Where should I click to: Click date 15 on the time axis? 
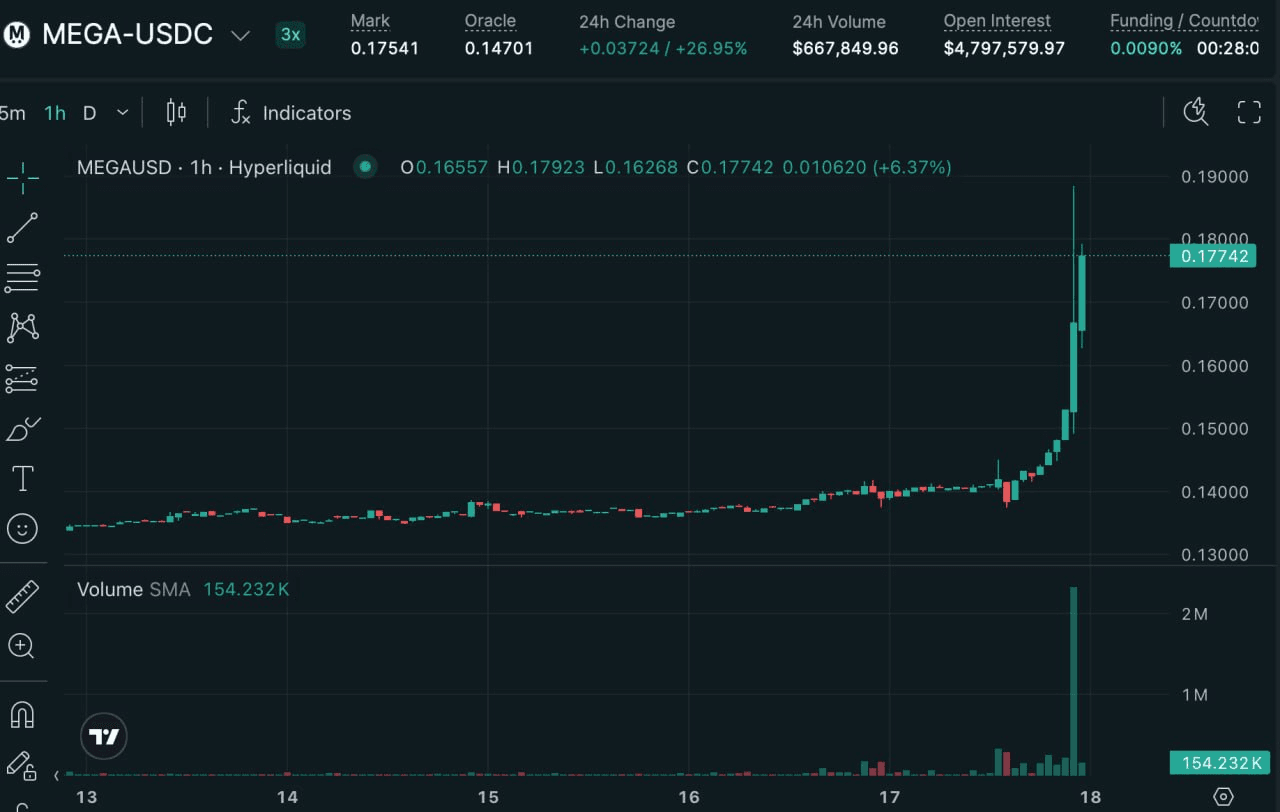(x=488, y=797)
